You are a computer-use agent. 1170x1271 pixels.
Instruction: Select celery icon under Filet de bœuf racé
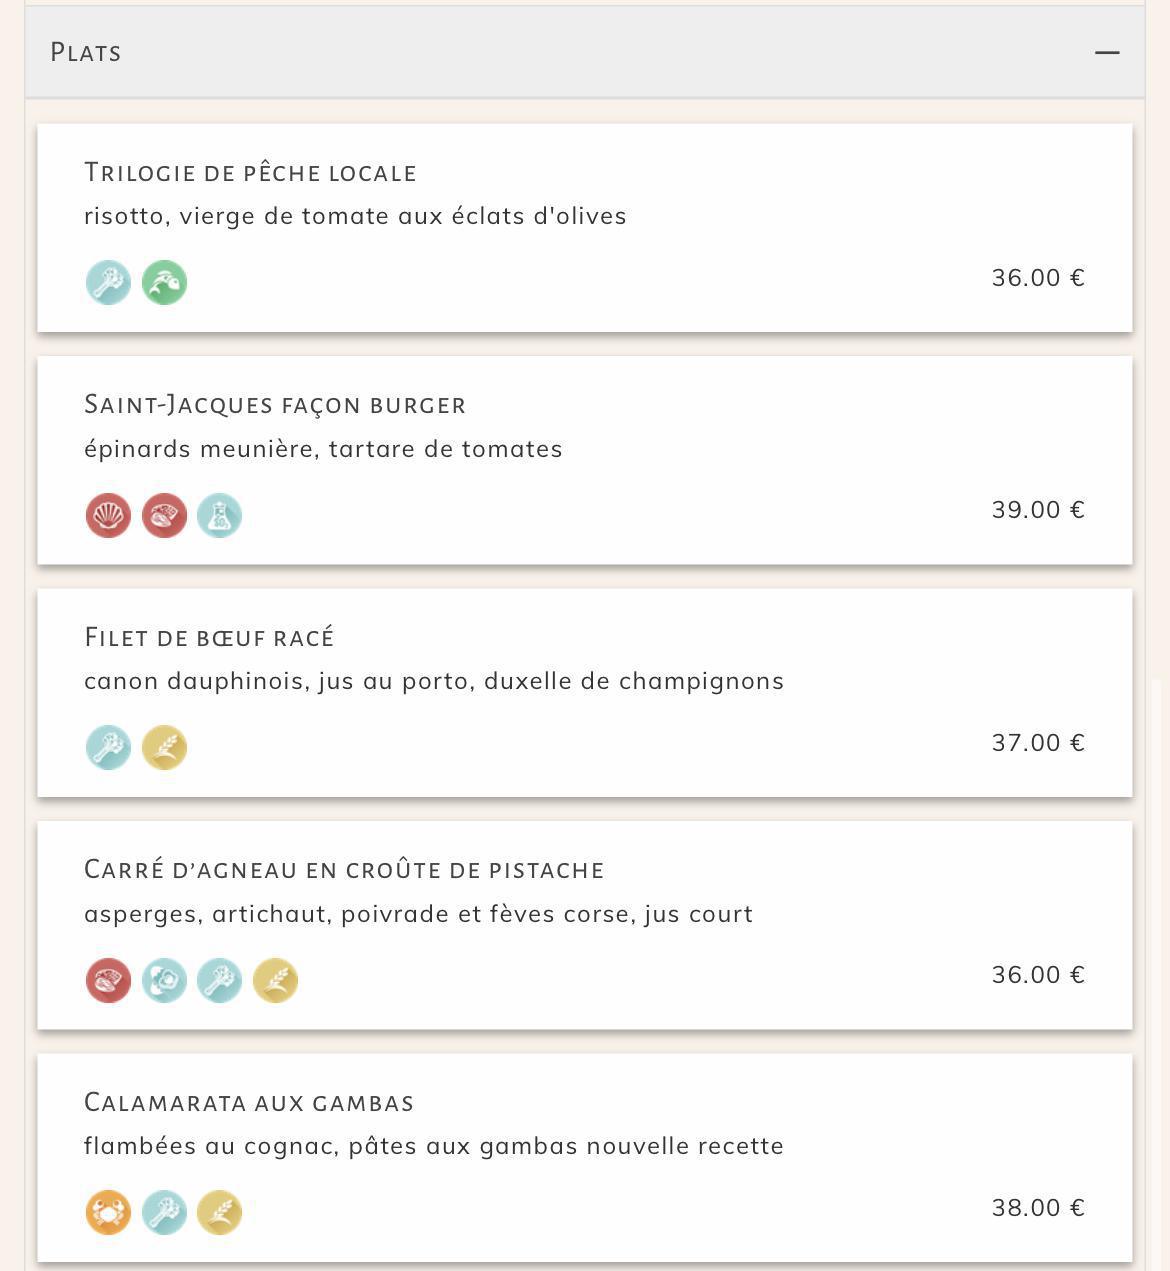point(108,747)
